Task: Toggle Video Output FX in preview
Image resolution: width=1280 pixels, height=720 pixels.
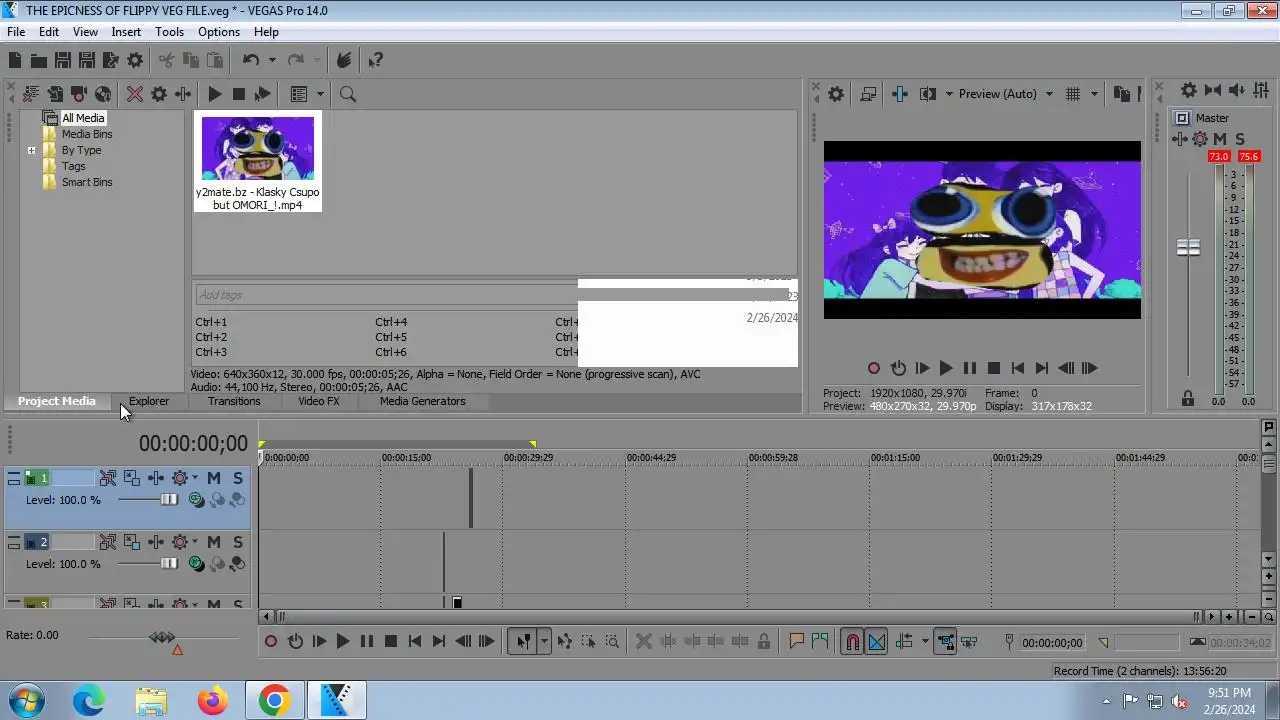Action: (899, 94)
